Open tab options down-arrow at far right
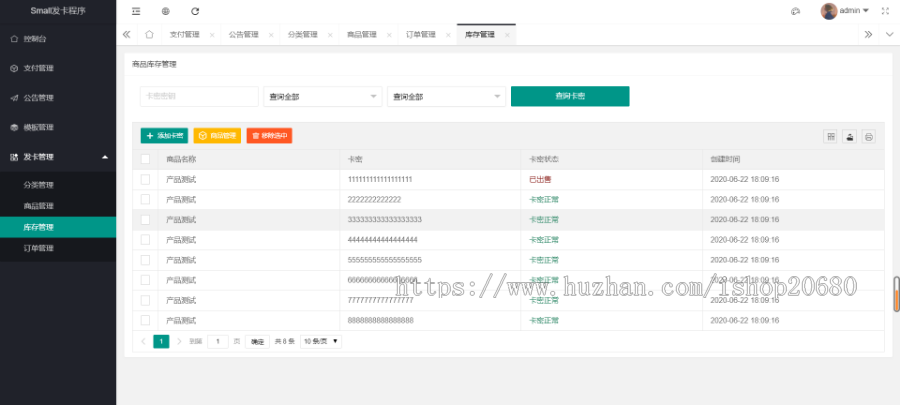 889,34
